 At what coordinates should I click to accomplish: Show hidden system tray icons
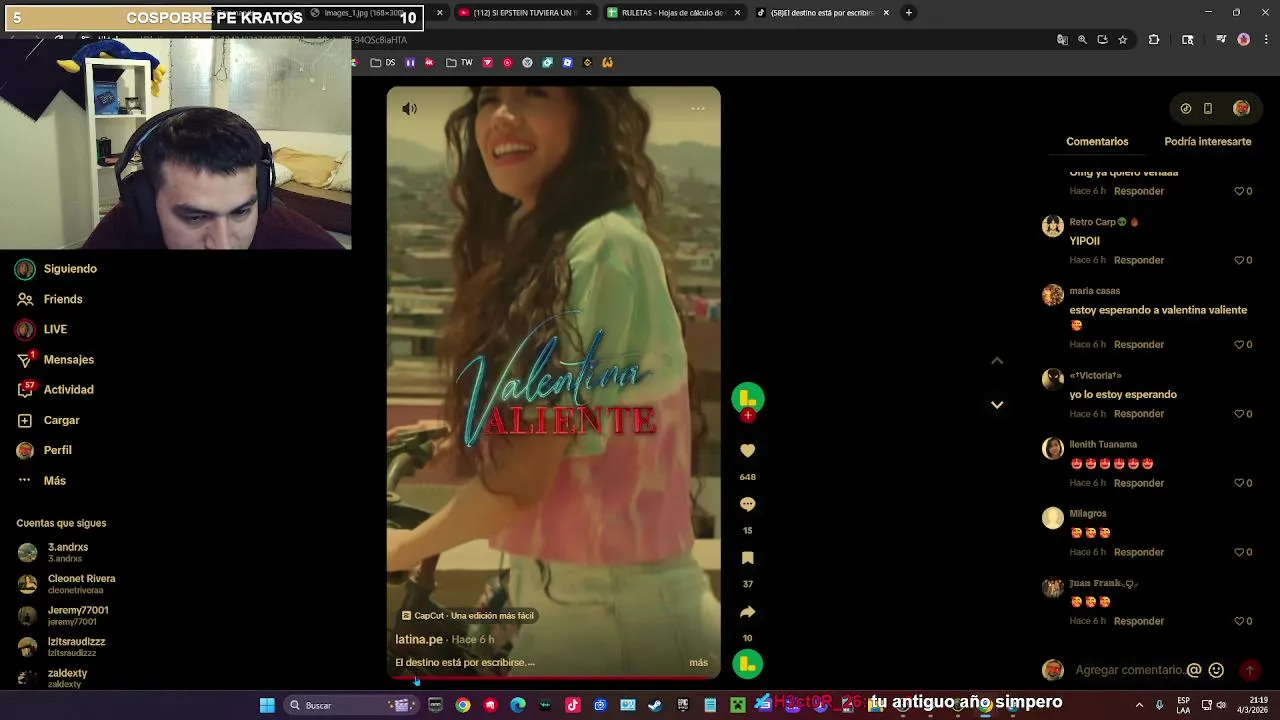click(1139, 705)
